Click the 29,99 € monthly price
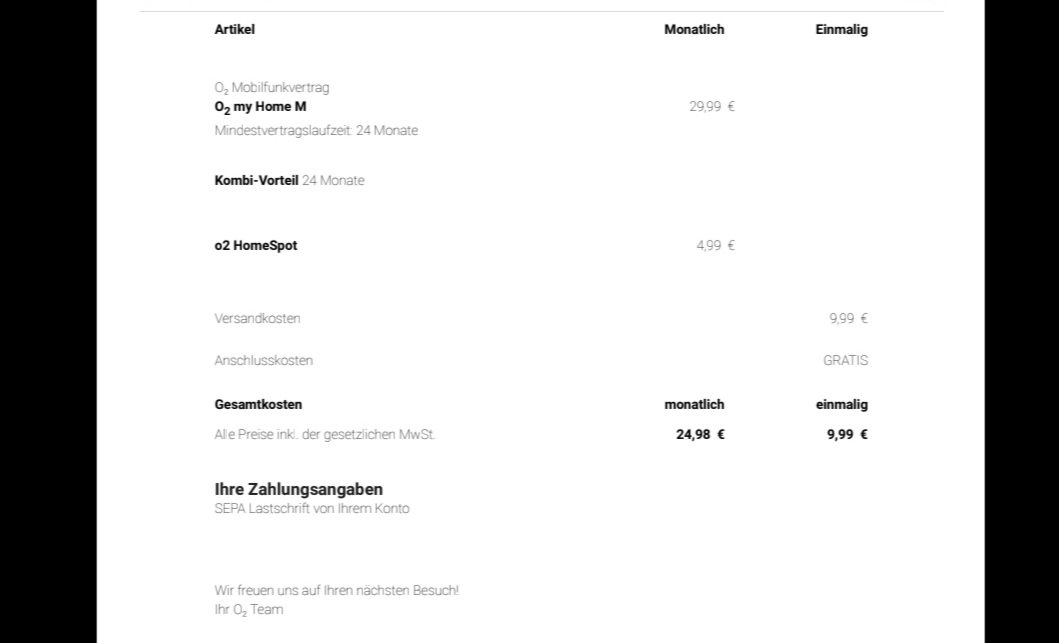This screenshot has height=643, width=1059. (712, 107)
